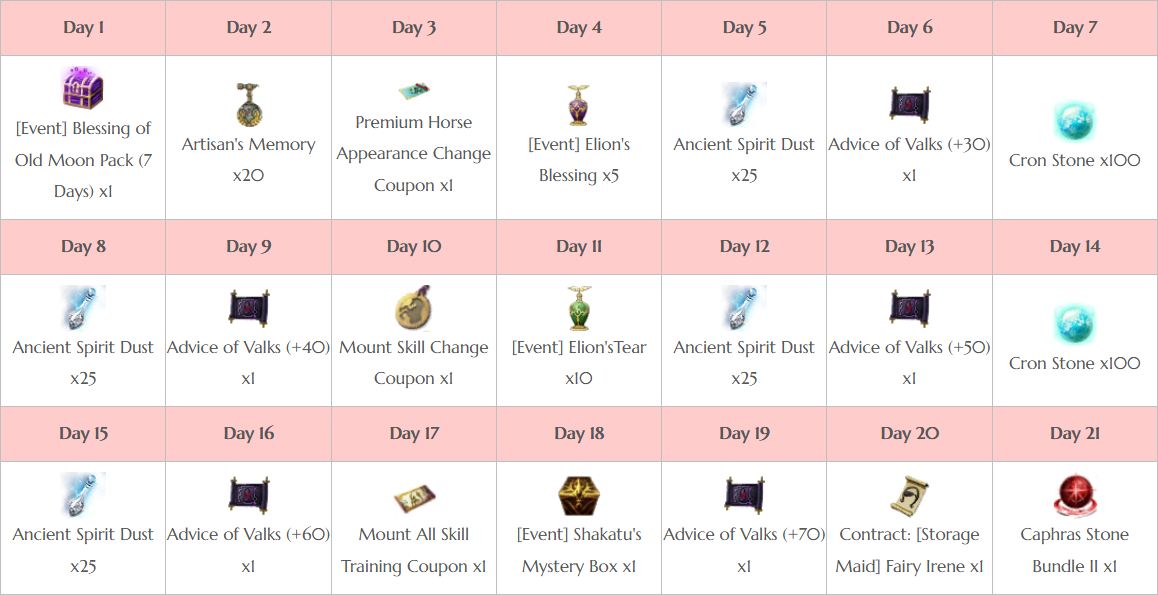
Task: Click the green Elion's Tear vase icon
Action: coord(578,308)
